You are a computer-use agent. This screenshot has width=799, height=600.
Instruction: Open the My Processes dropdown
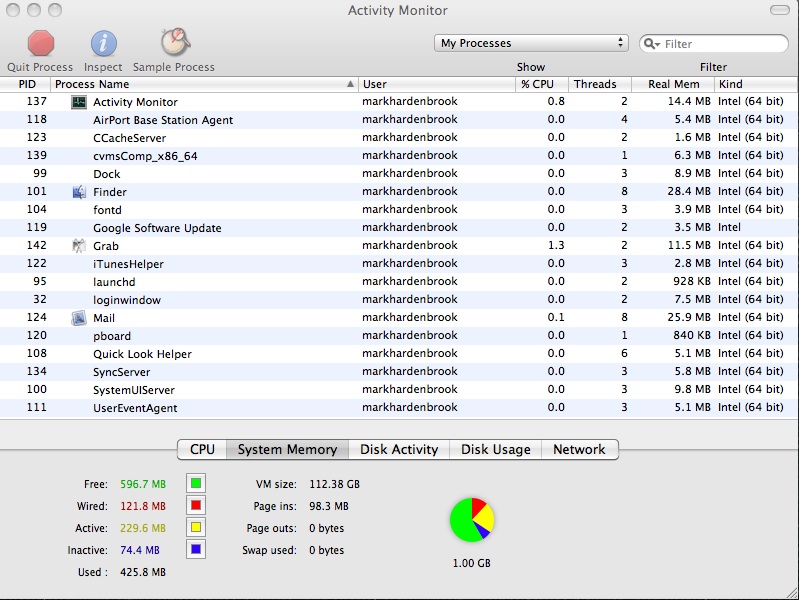click(531, 43)
